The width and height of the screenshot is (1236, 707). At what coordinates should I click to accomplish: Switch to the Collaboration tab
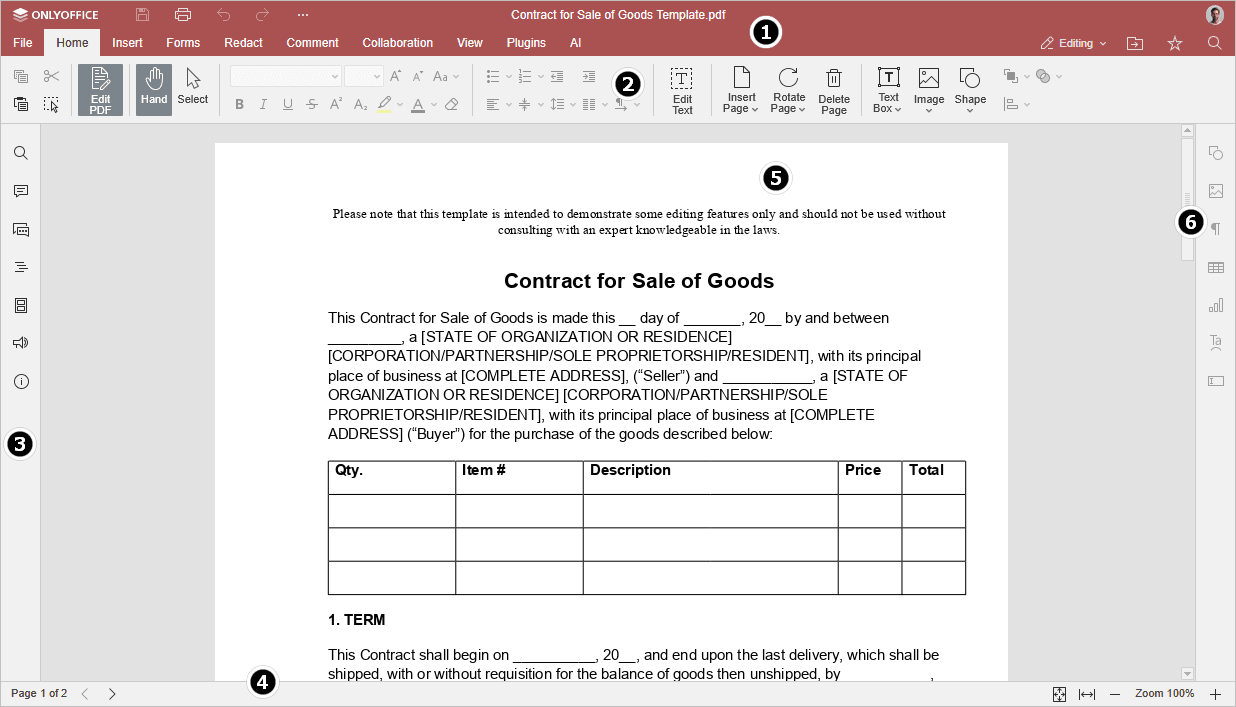pyautogui.click(x=398, y=43)
